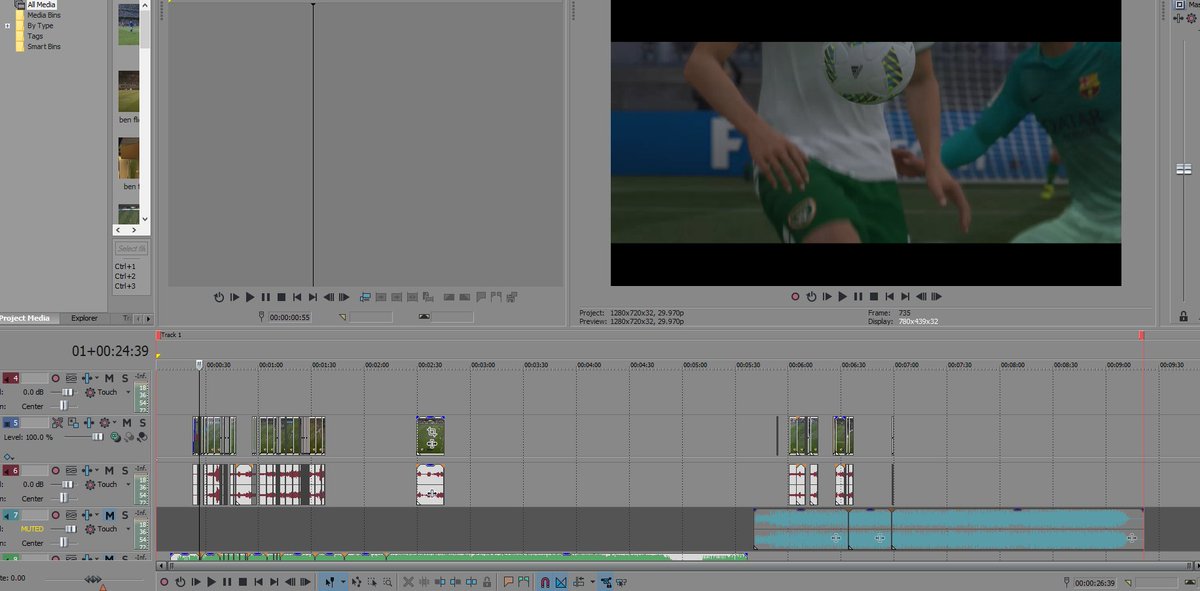This screenshot has height=591, width=1200.
Task: Toggle loop playback in the timeline transport
Action: point(180,581)
